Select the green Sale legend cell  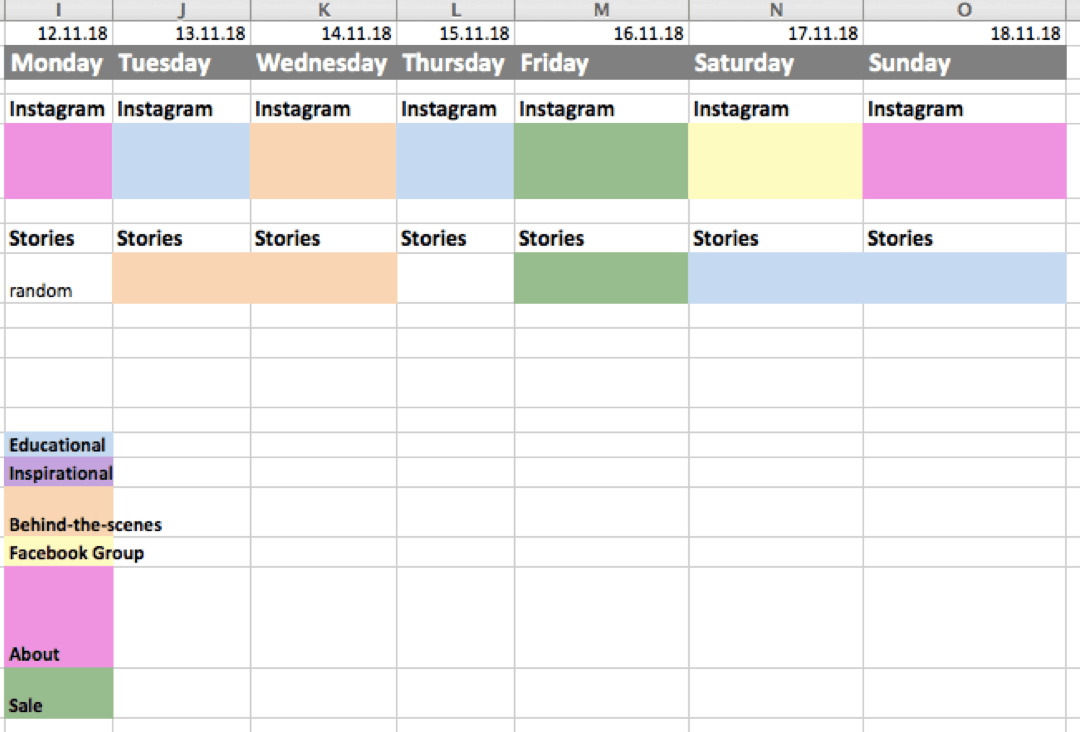pyautogui.click(x=59, y=693)
